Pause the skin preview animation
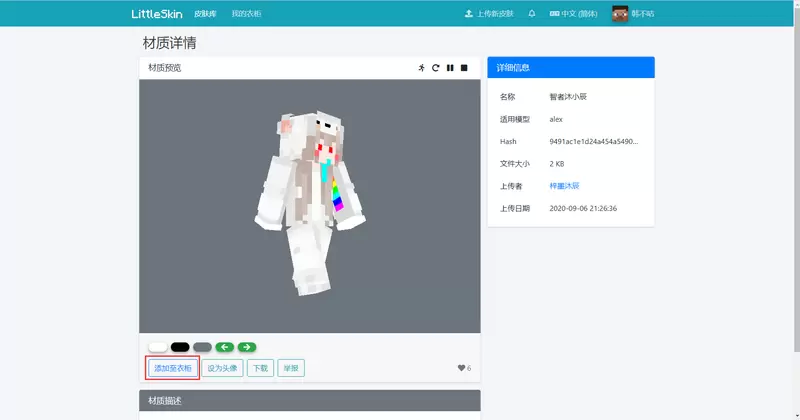800x420 pixels. [450, 68]
